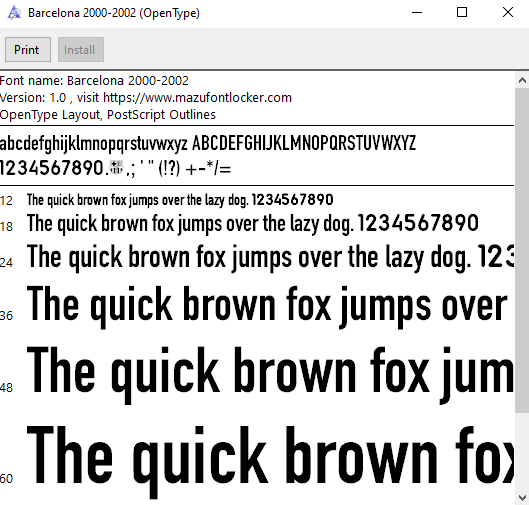Click the 60-point quick brown fox sample
The image size is (529, 505).
point(271,461)
